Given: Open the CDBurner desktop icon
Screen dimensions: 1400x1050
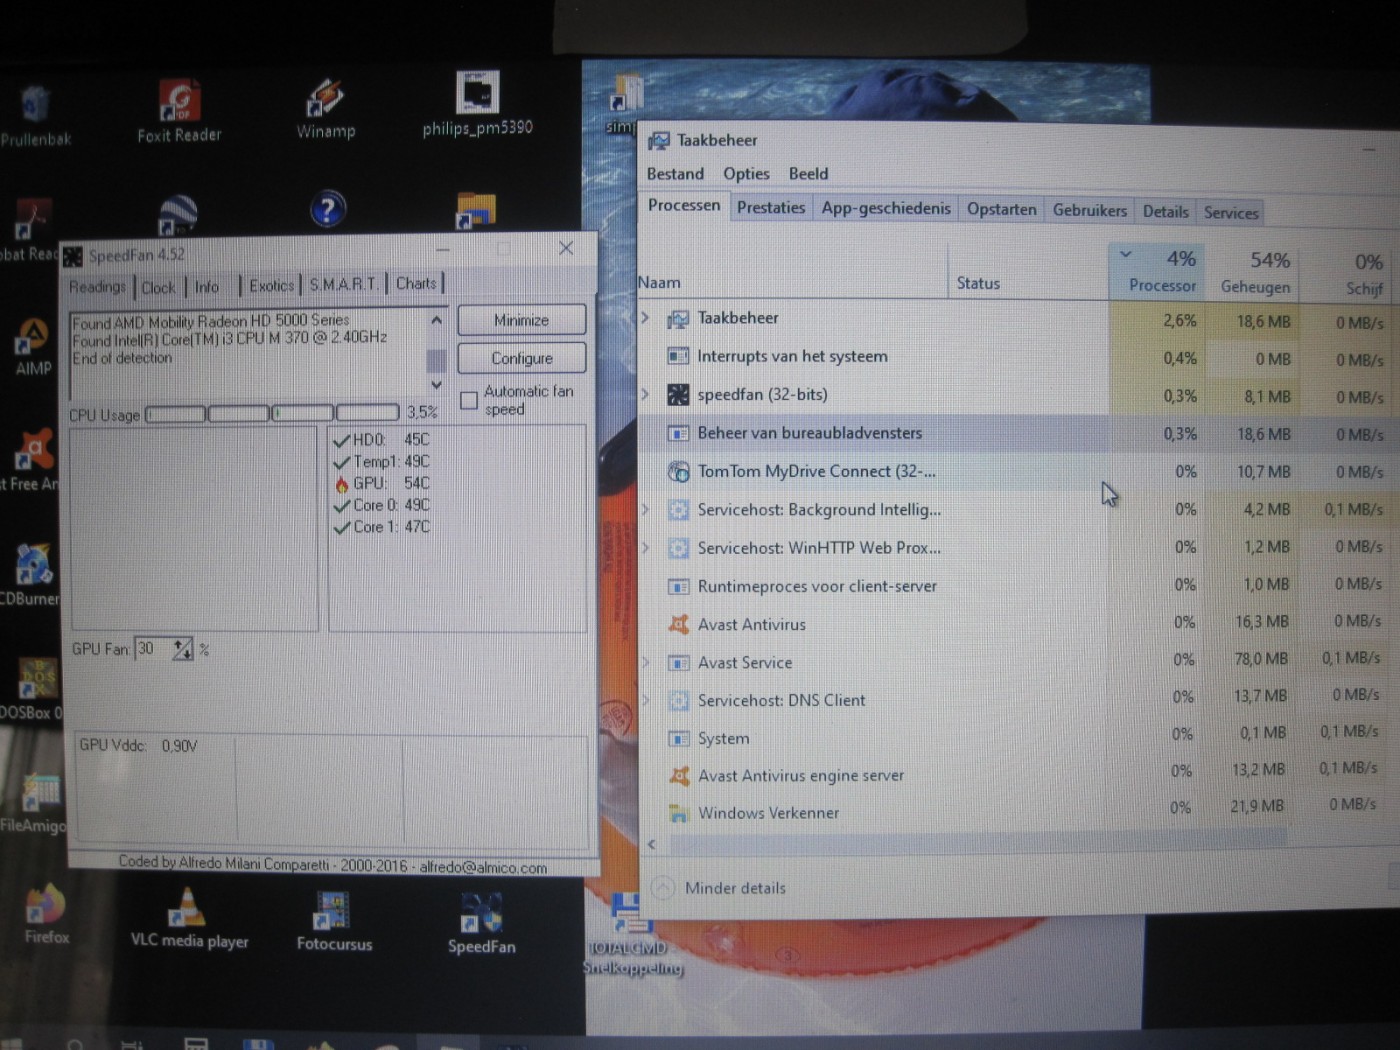Looking at the screenshot, I should (x=32, y=575).
